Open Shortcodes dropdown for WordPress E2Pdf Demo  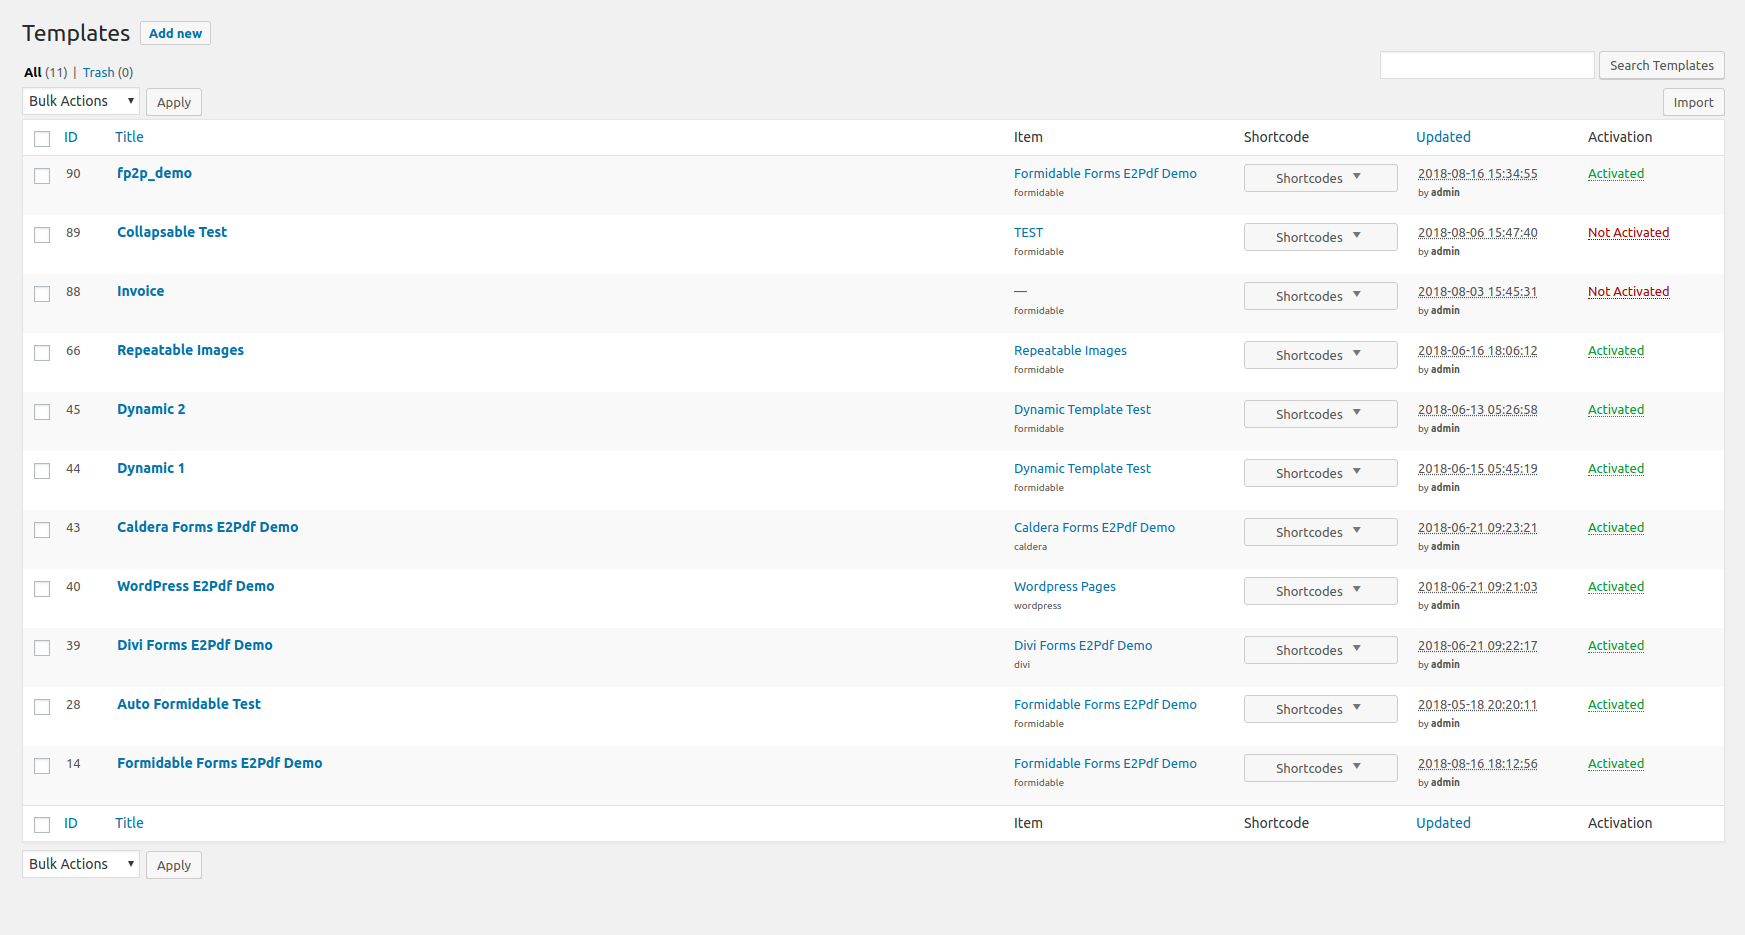(x=1320, y=591)
